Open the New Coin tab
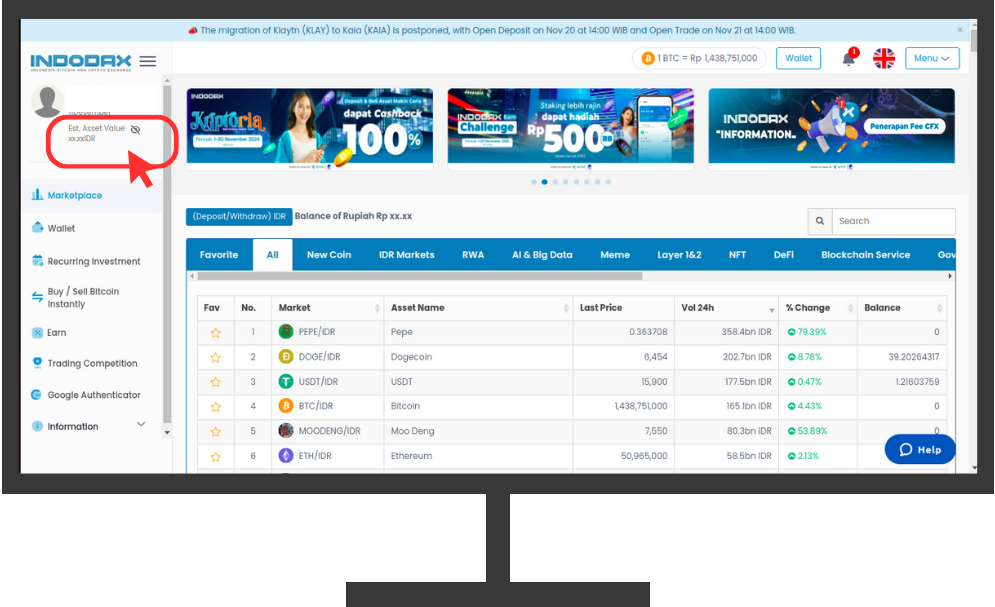This screenshot has width=995, height=607. click(x=329, y=255)
